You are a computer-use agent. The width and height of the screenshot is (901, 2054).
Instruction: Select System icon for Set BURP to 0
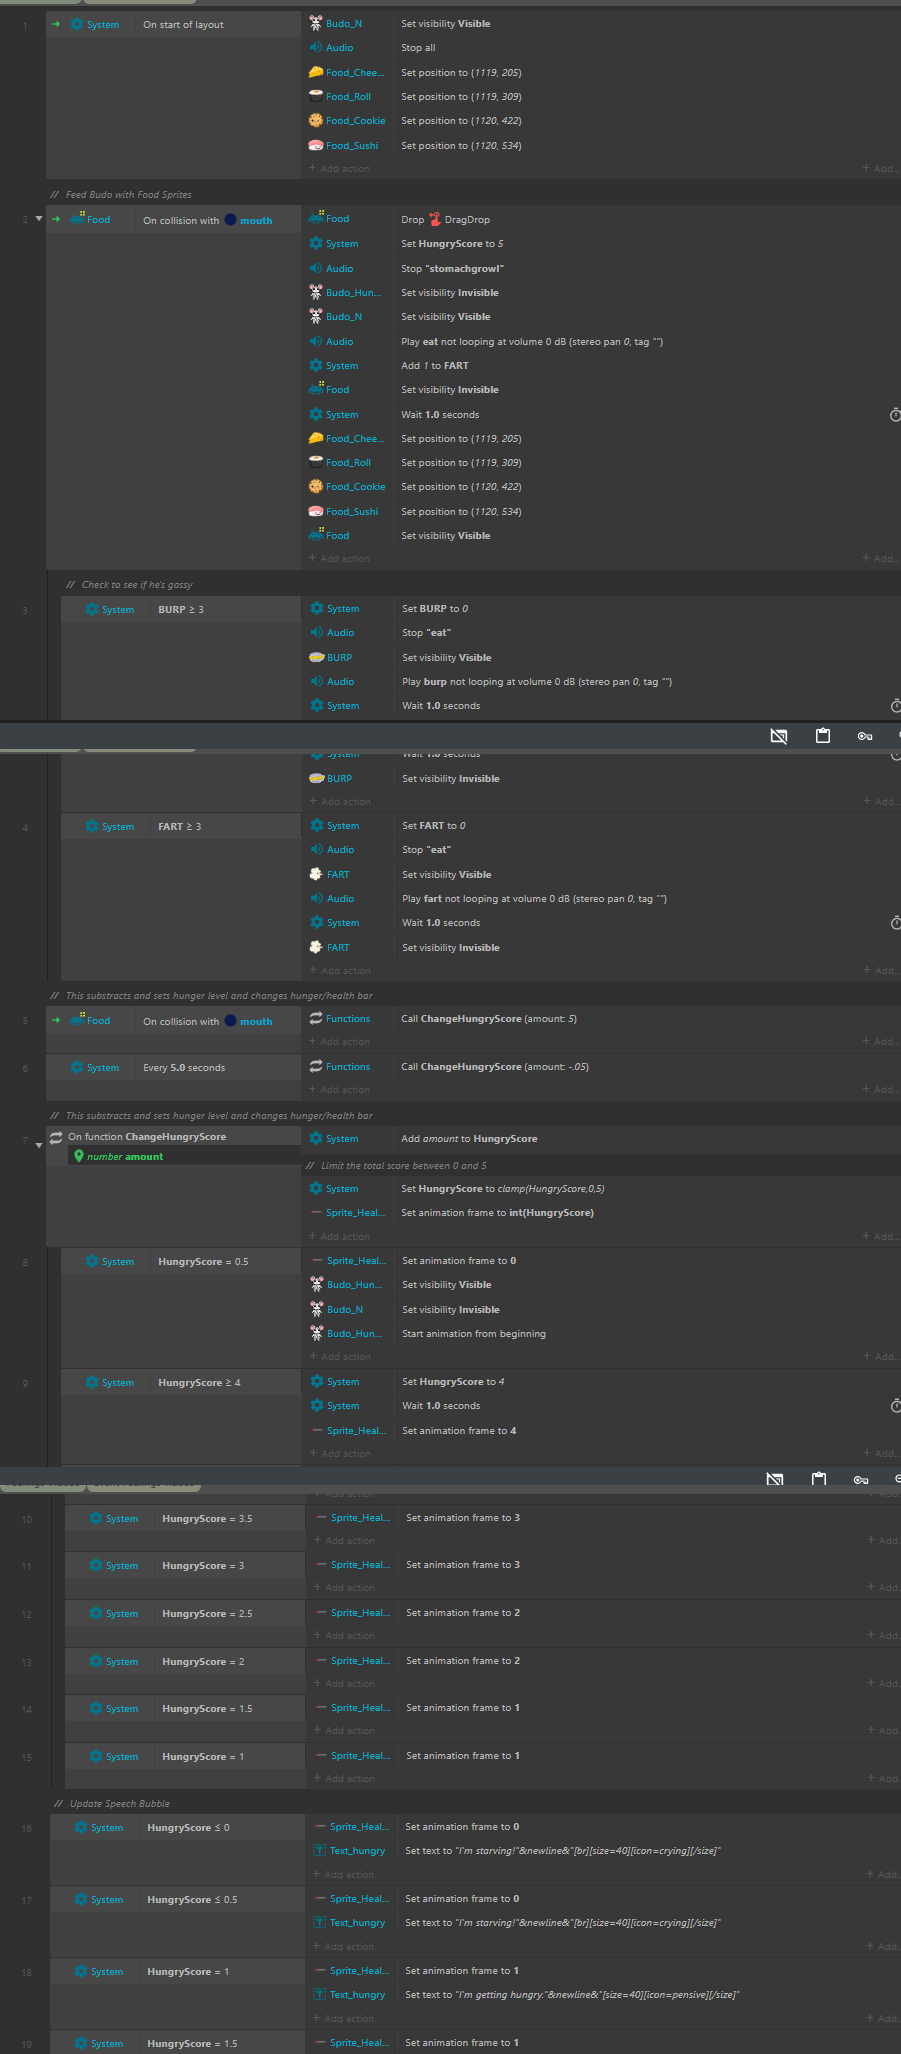[317, 608]
